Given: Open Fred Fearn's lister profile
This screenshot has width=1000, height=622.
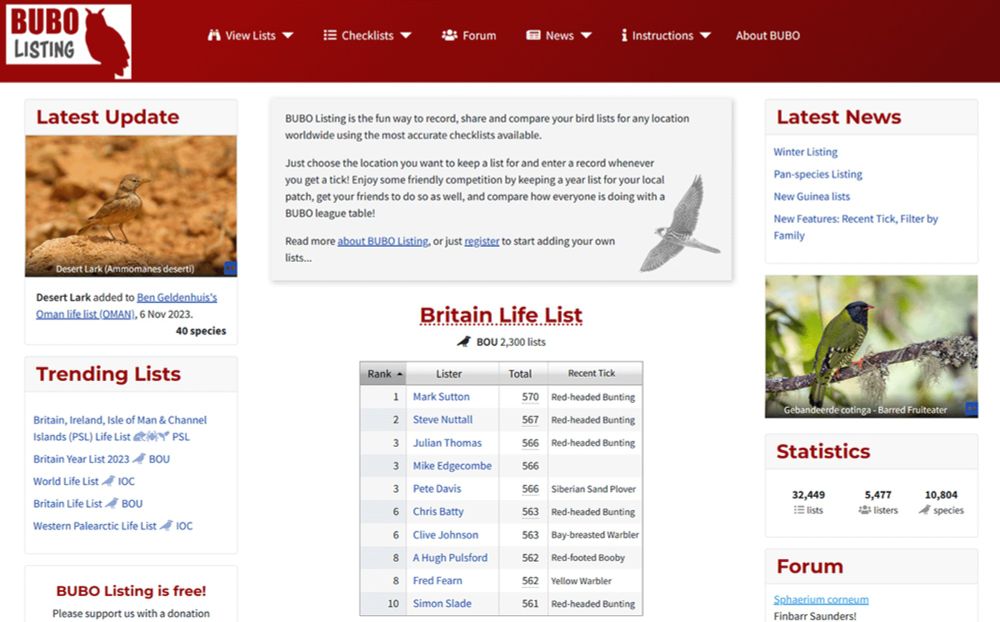Looking at the screenshot, I should point(438,581).
